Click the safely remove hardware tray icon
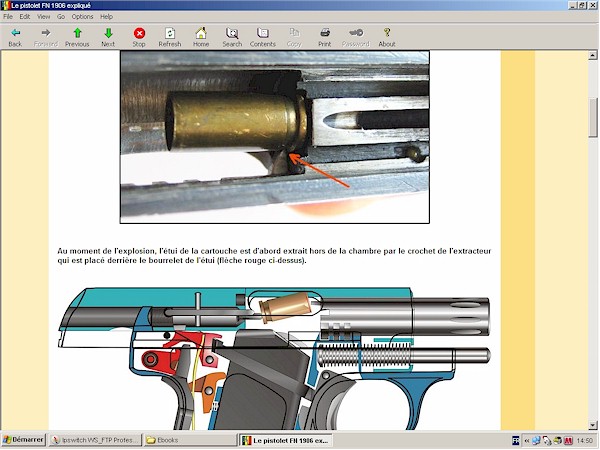Screen dimensions: 600x450 [x=547, y=440]
